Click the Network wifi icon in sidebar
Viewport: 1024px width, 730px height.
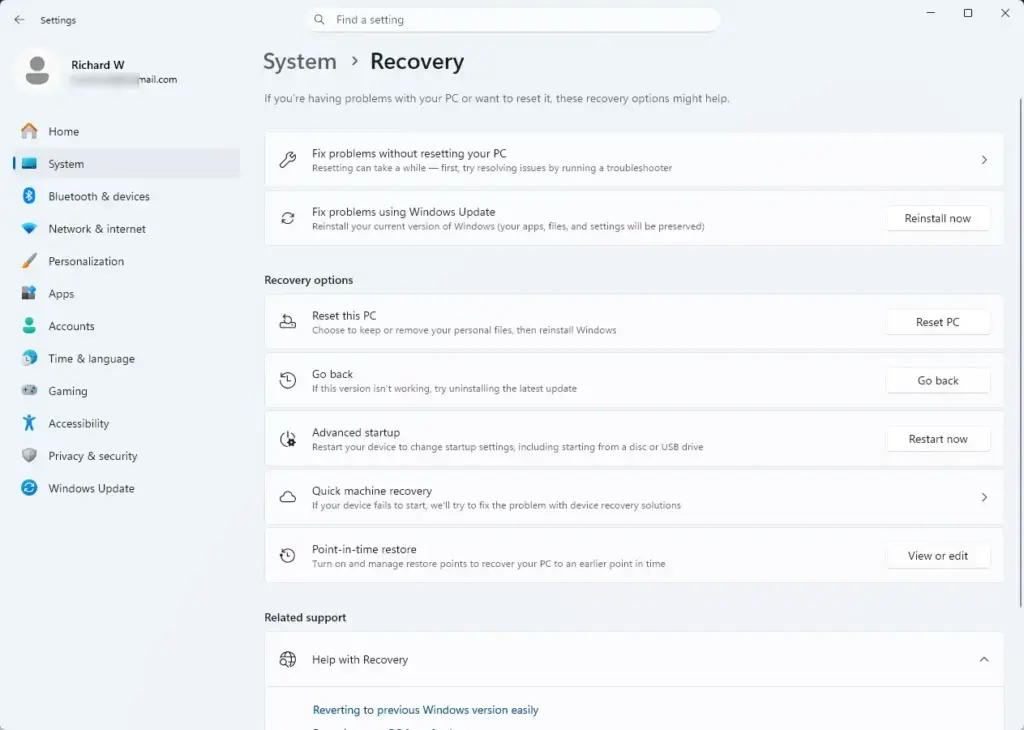click(x=29, y=229)
